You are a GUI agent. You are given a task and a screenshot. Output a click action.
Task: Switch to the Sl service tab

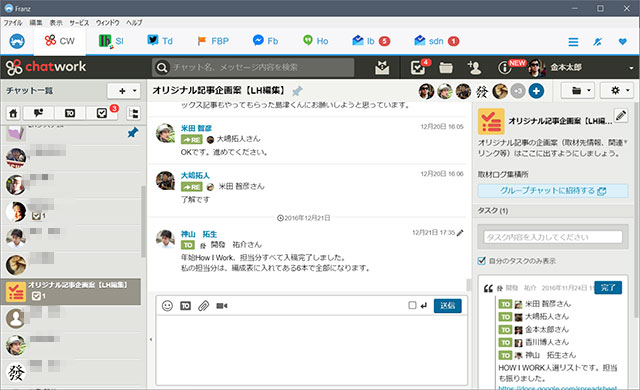111,41
